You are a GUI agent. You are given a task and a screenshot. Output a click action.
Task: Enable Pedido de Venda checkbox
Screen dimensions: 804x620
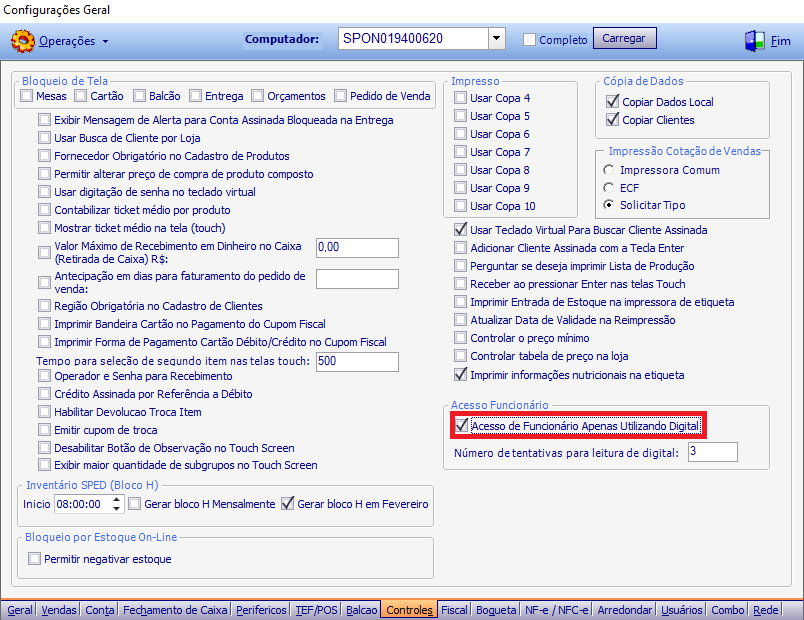340,96
